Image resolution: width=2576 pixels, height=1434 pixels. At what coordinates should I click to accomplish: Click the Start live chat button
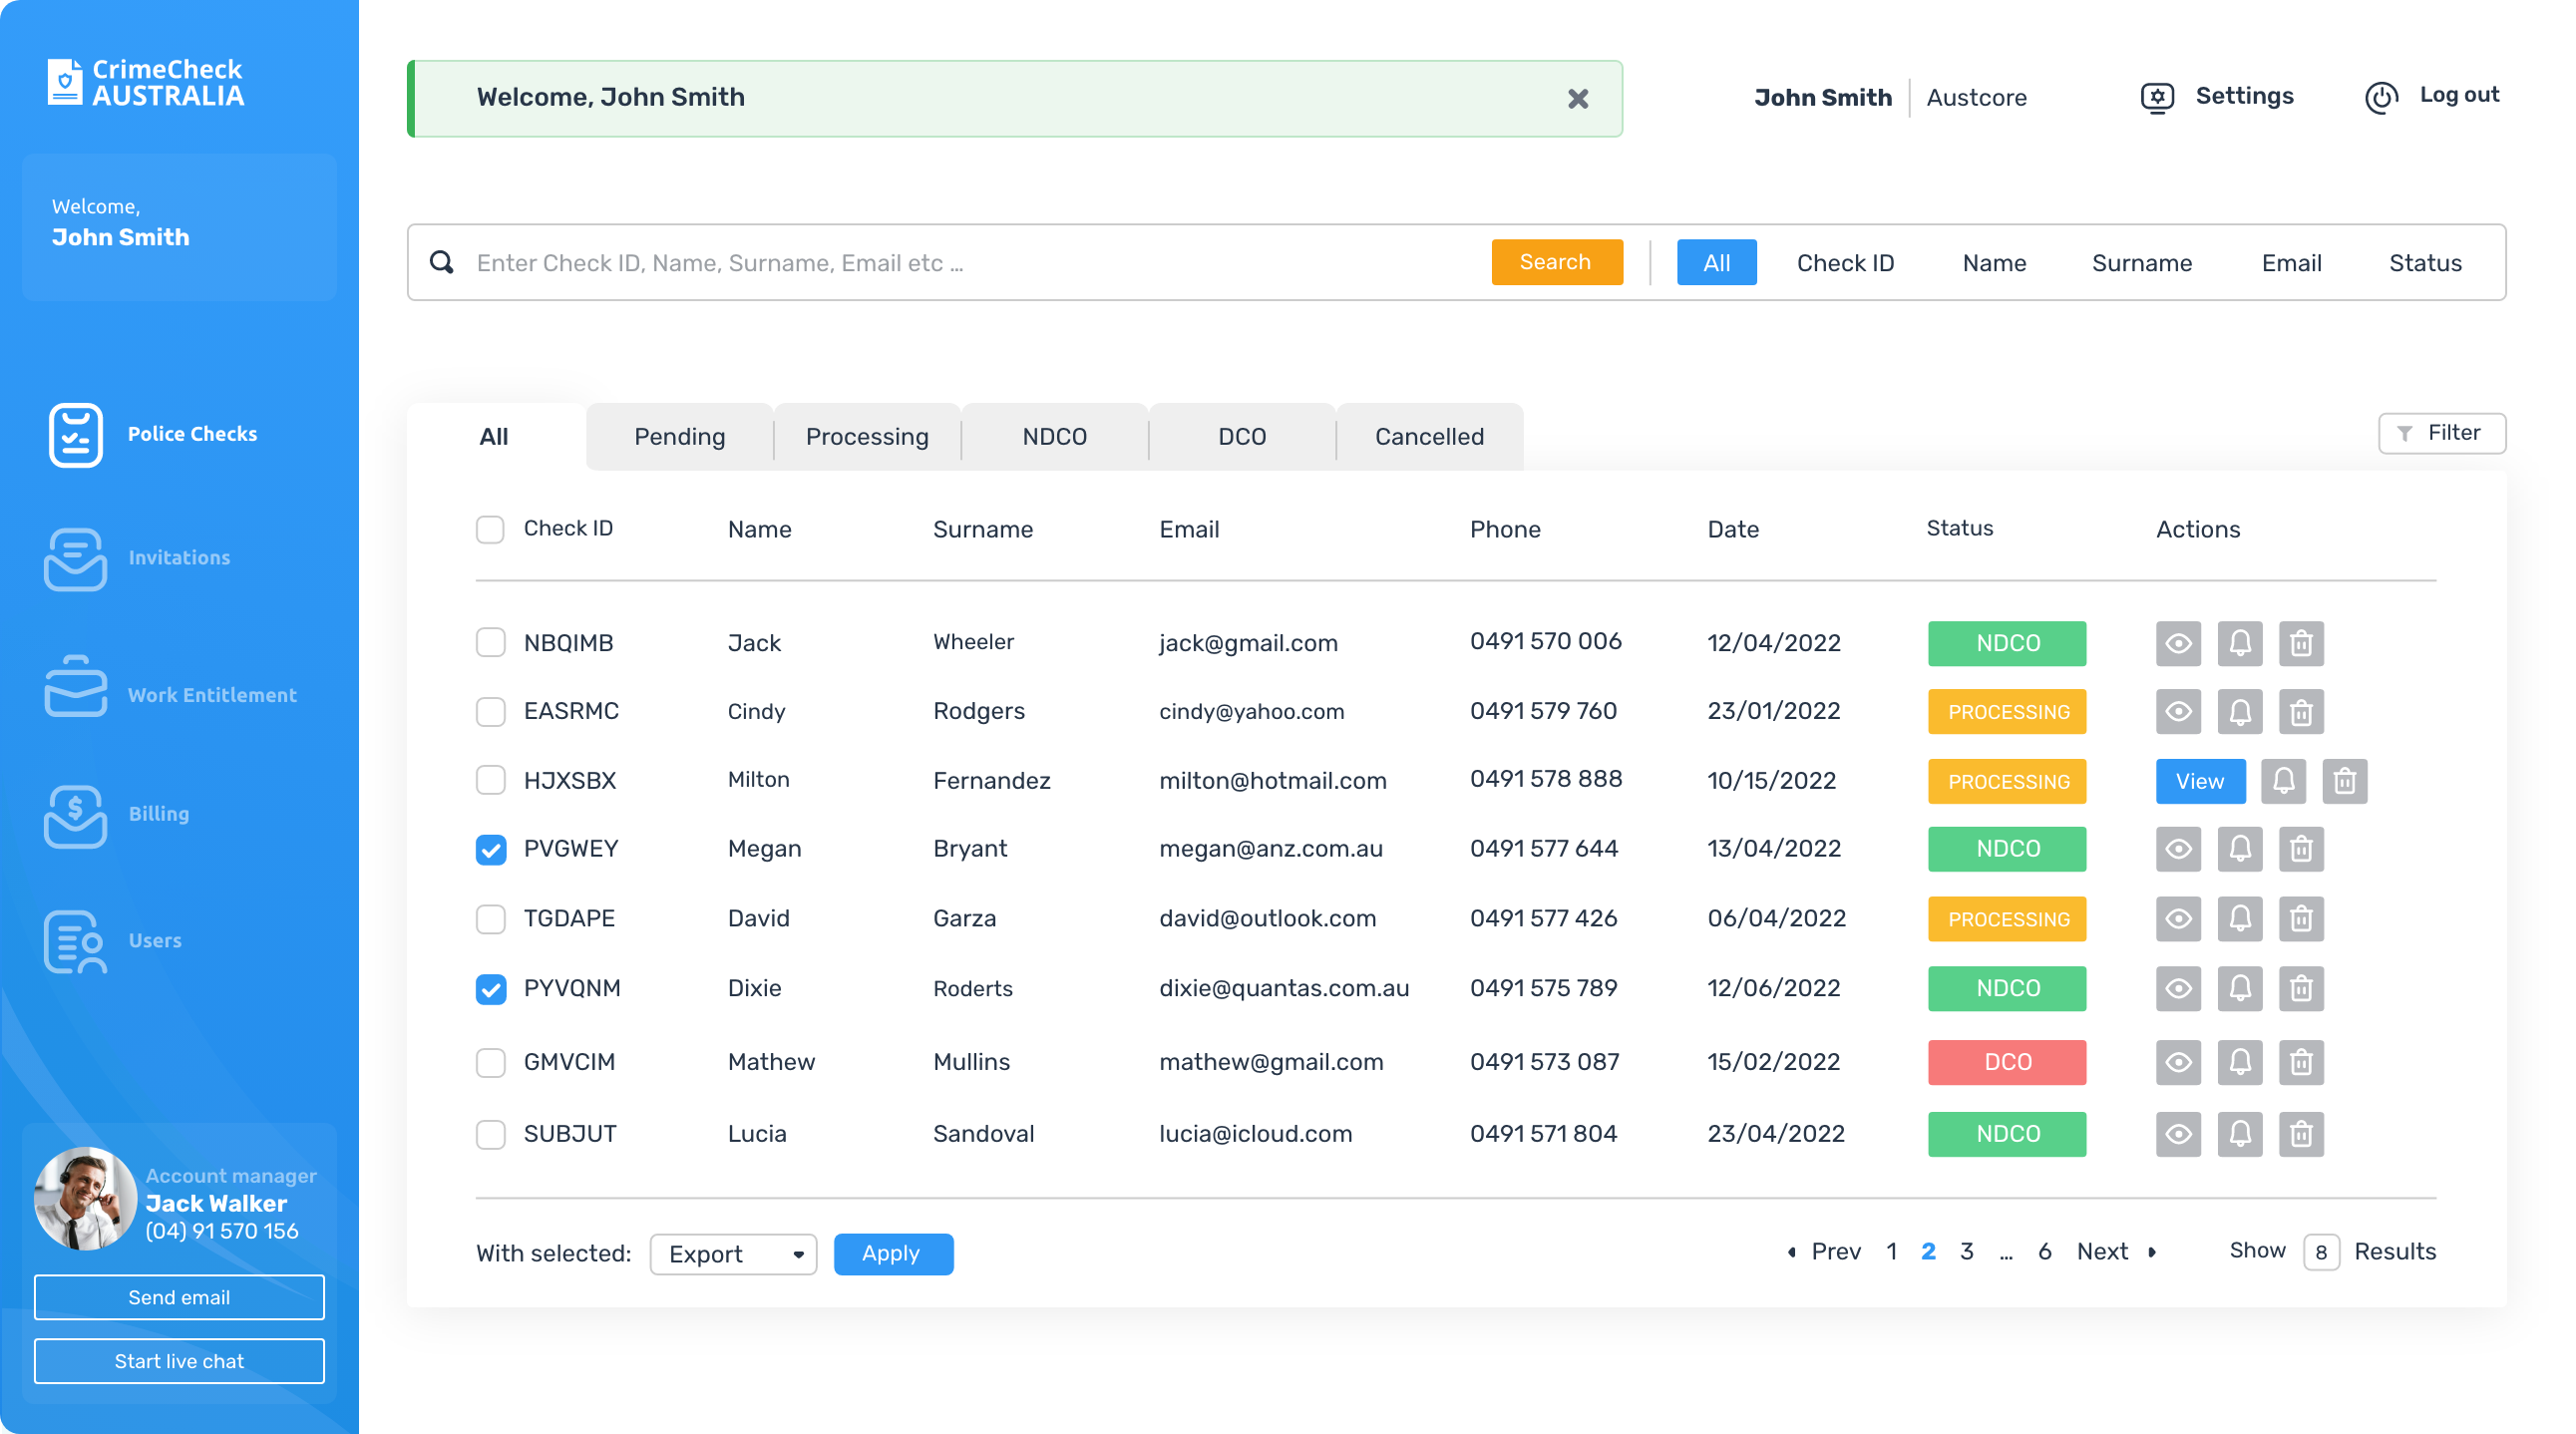click(179, 1361)
